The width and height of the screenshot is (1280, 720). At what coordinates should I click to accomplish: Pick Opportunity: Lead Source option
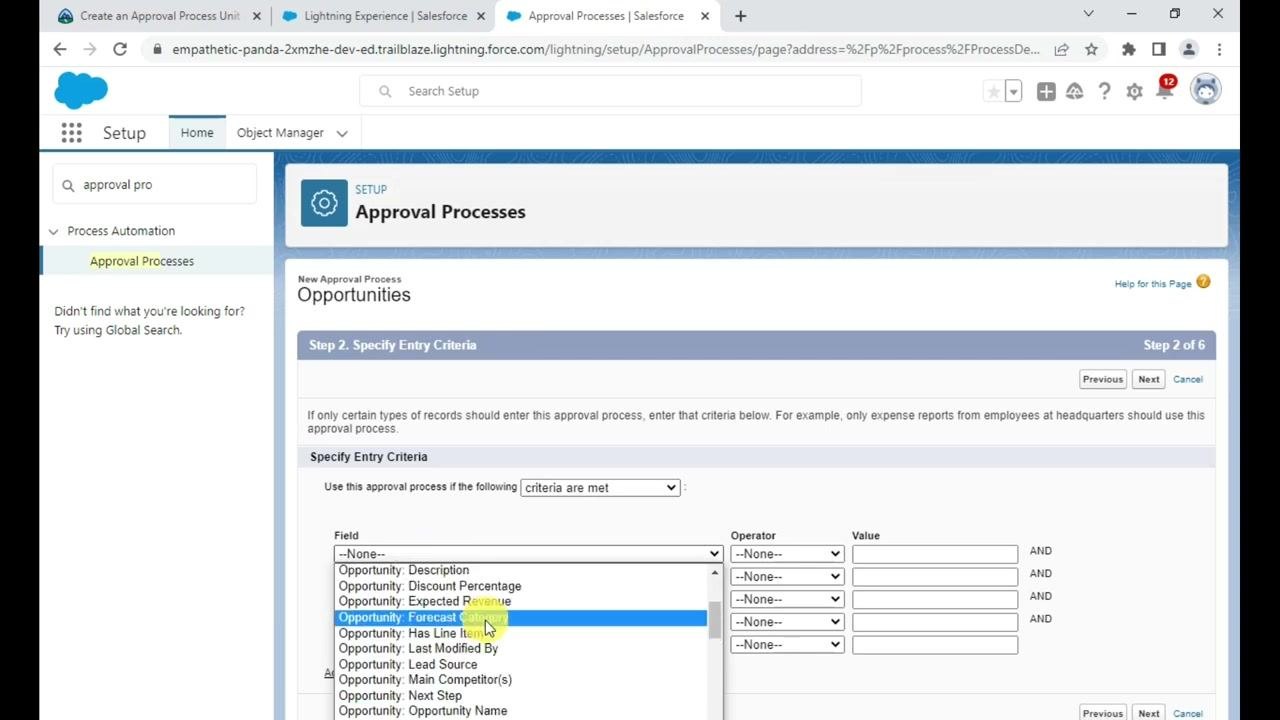pos(521,664)
